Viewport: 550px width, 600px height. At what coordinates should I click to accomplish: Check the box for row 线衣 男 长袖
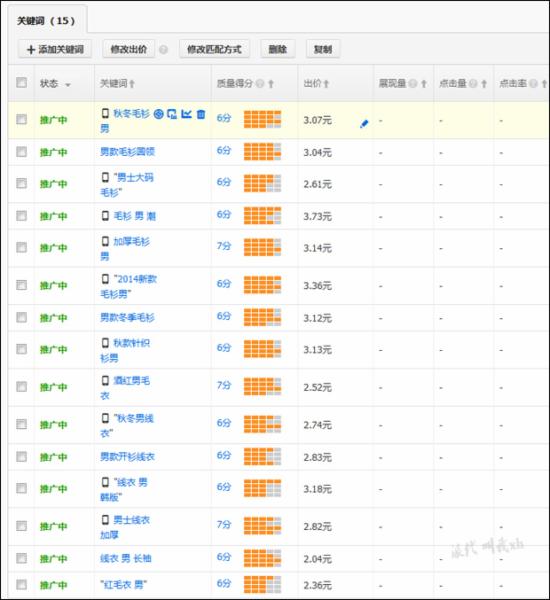click(x=21, y=558)
